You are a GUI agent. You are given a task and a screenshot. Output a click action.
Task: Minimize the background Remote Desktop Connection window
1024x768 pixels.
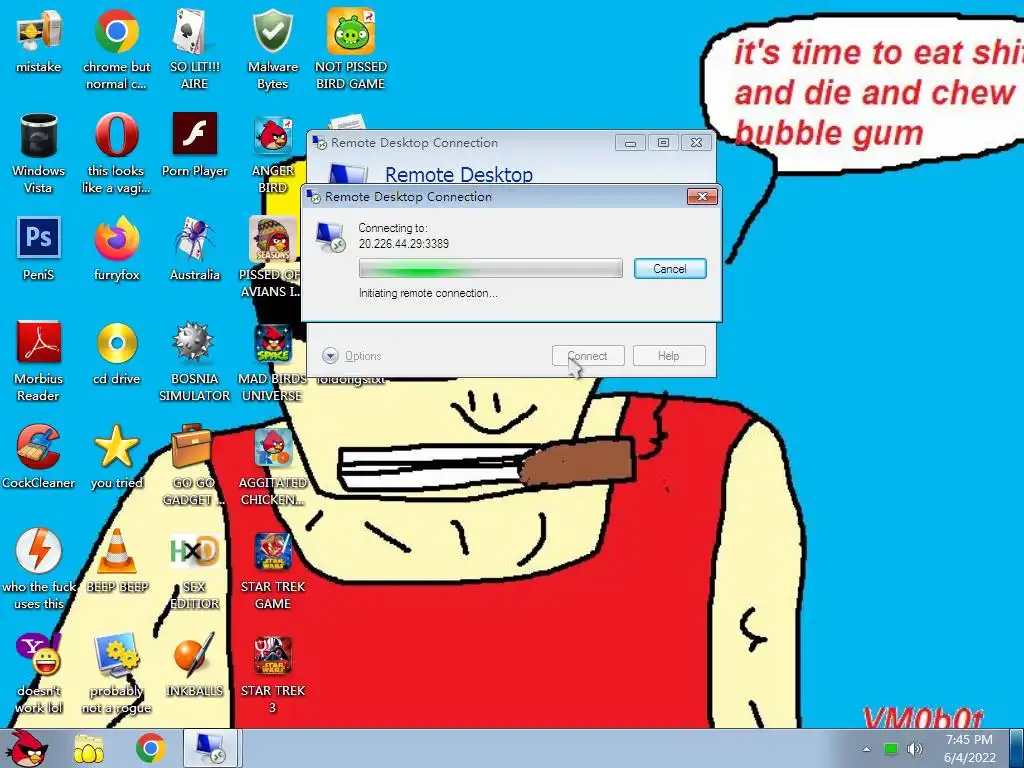[x=630, y=142]
